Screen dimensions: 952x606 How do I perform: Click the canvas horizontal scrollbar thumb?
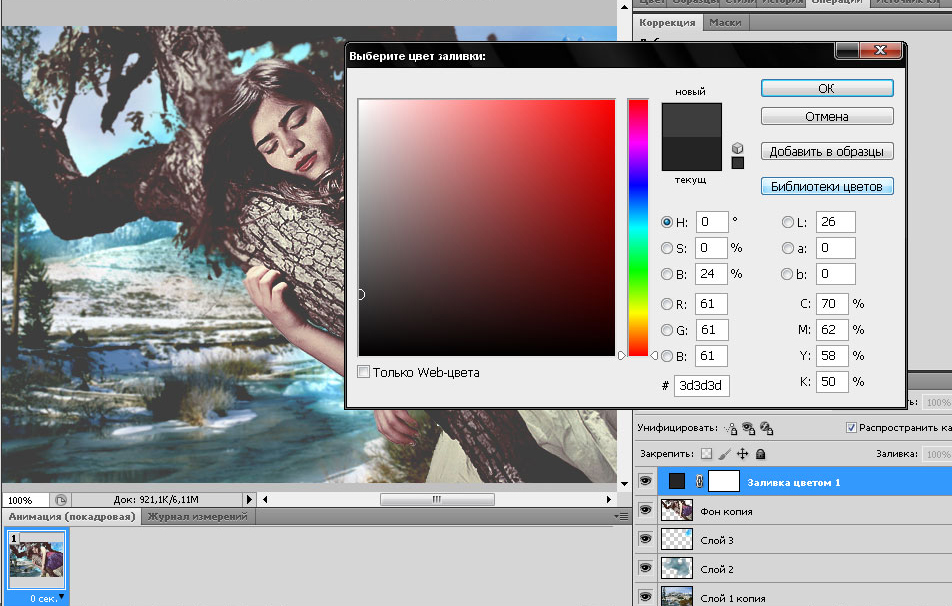pos(437,499)
